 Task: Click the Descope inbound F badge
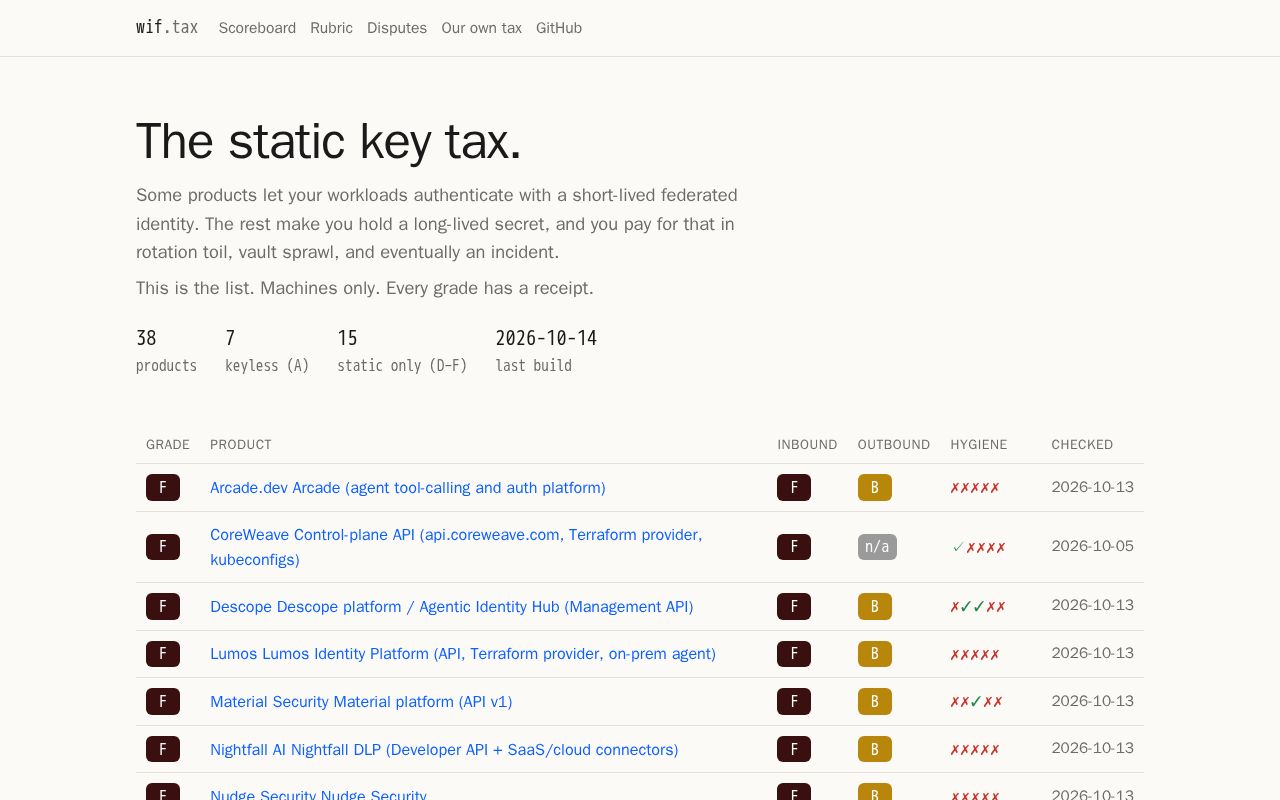[x=794, y=607]
